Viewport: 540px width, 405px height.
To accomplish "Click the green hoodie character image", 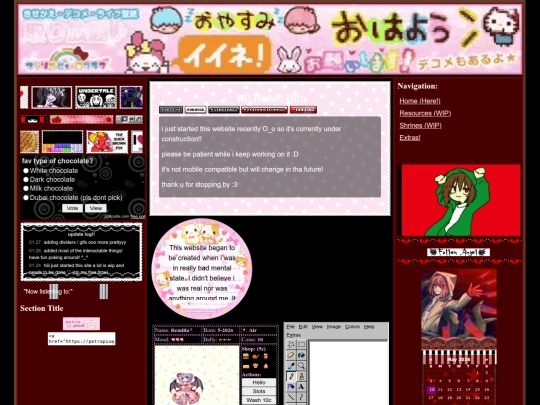I will (x=461, y=200).
